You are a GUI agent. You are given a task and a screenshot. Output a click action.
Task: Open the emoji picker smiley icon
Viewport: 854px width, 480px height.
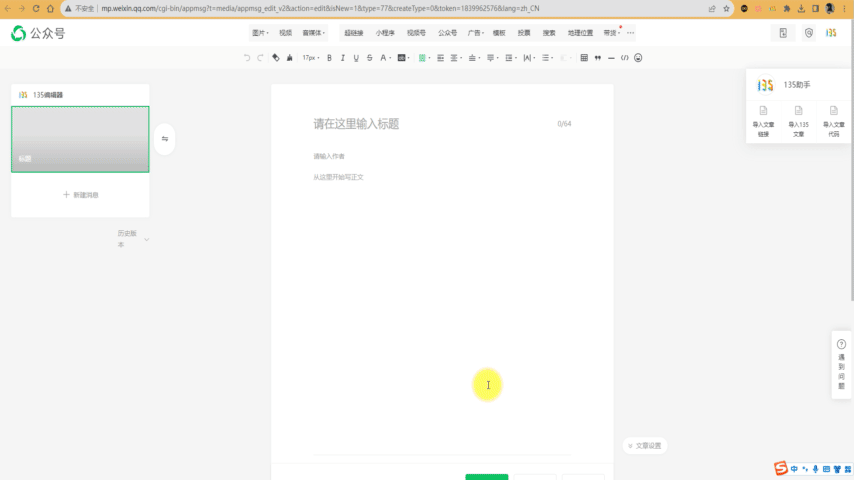[x=638, y=58]
